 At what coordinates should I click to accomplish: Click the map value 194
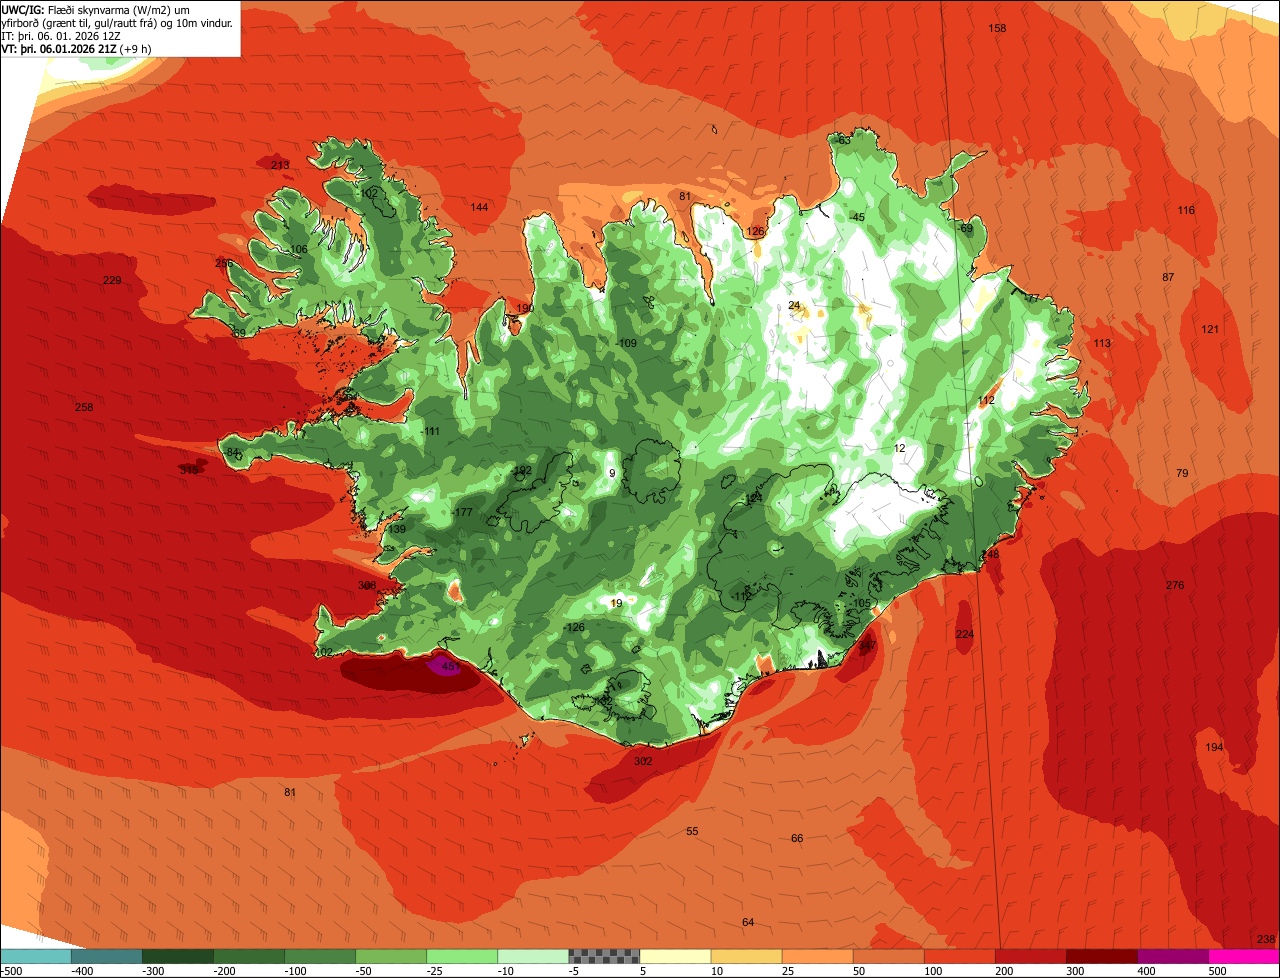1214,747
